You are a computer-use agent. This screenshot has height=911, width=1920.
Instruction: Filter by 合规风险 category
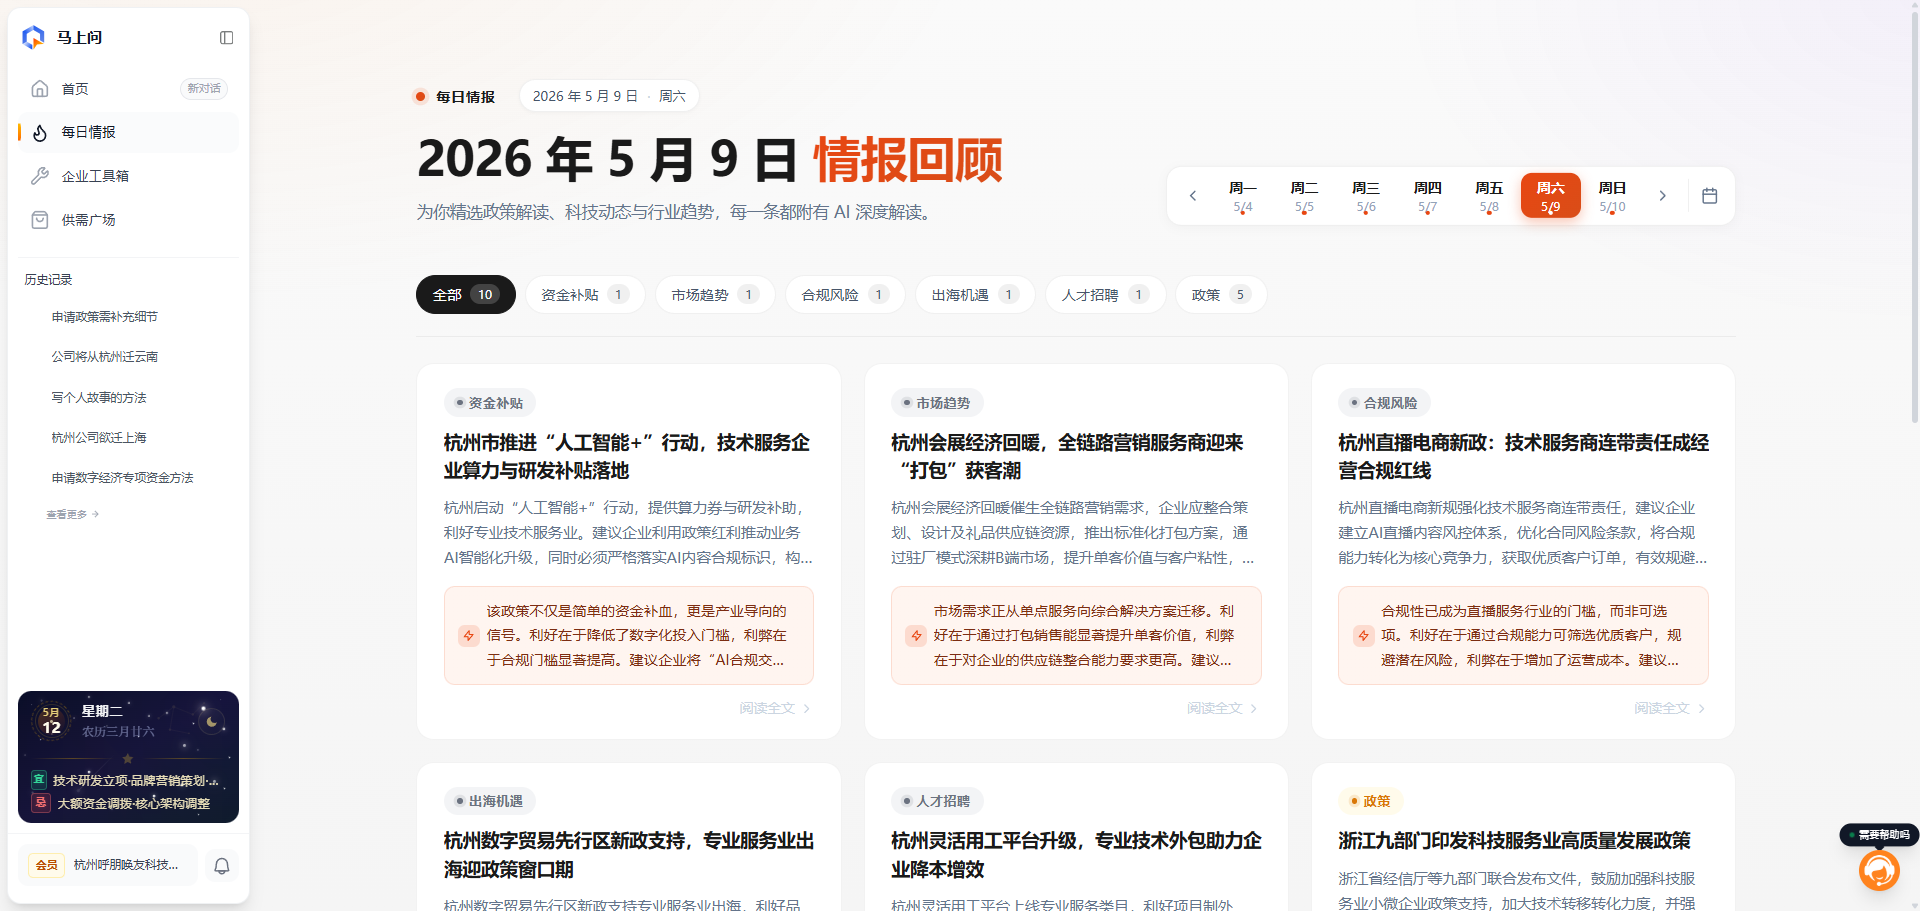coord(845,295)
